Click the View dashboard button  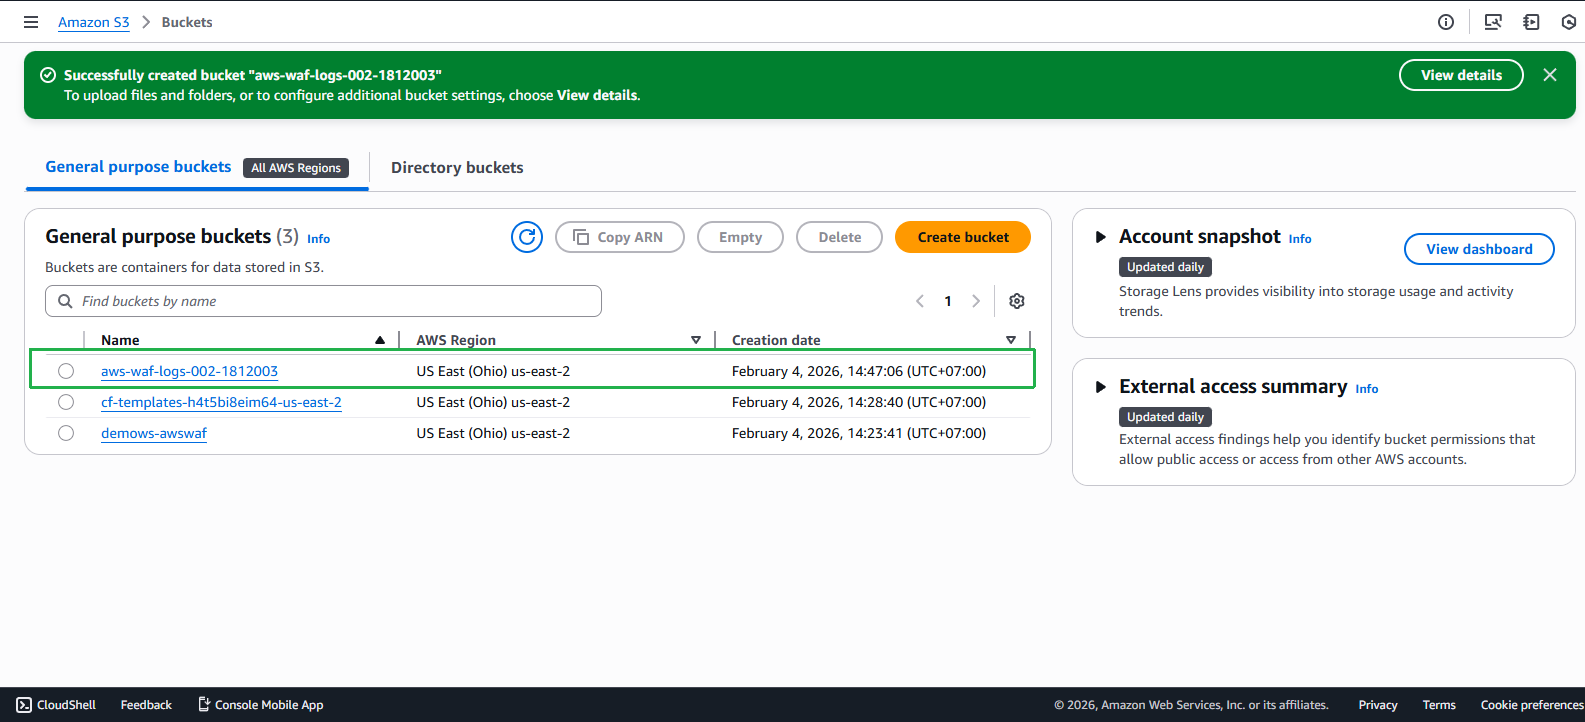click(1479, 249)
